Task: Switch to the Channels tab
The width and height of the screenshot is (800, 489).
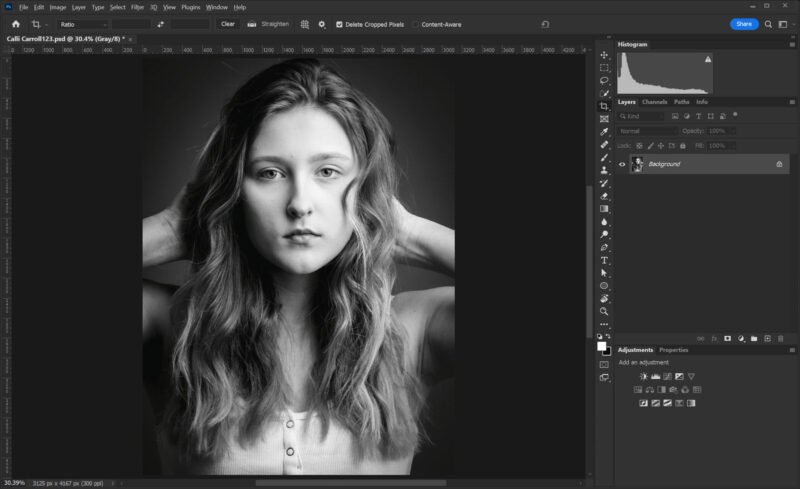Action: point(654,102)
